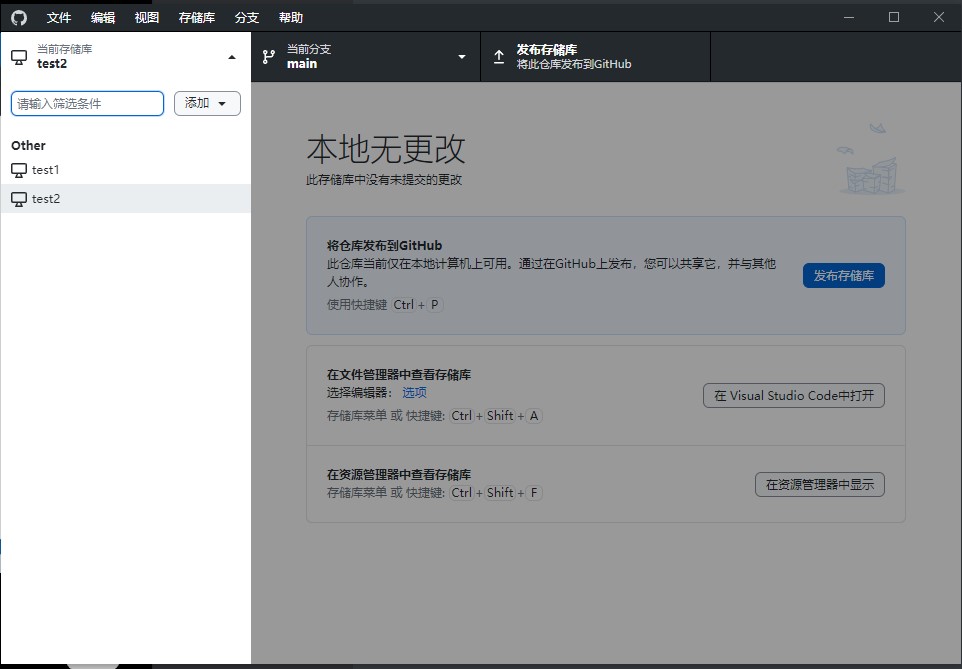Open the 添加 dropdown button

[207, 103]
